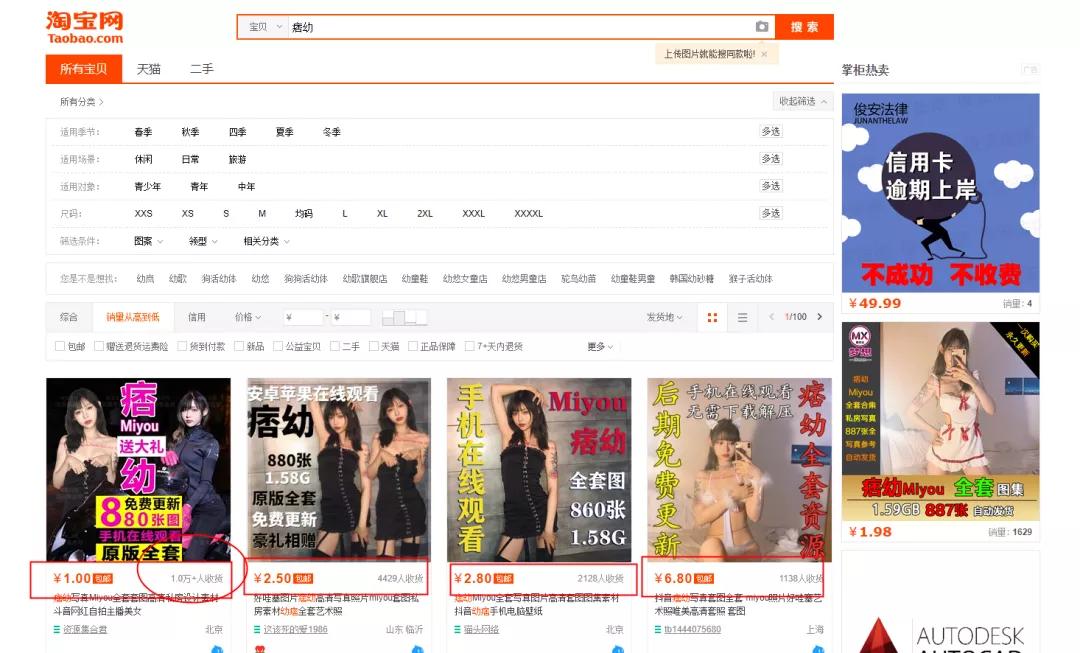The width and height of the screenshot is (1080, 653).
Task: Click 多选 in the 适用对象 row
Action: click(x=771, y=185)
